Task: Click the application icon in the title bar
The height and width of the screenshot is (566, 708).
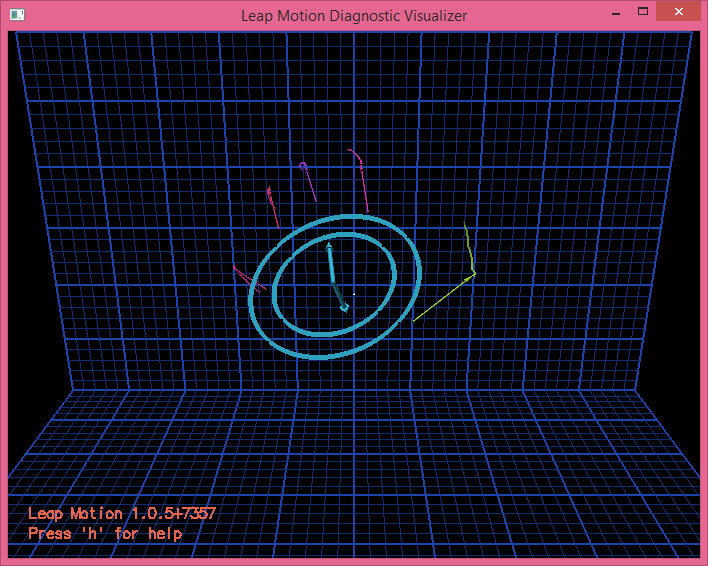Action: [x=17, y=15]
